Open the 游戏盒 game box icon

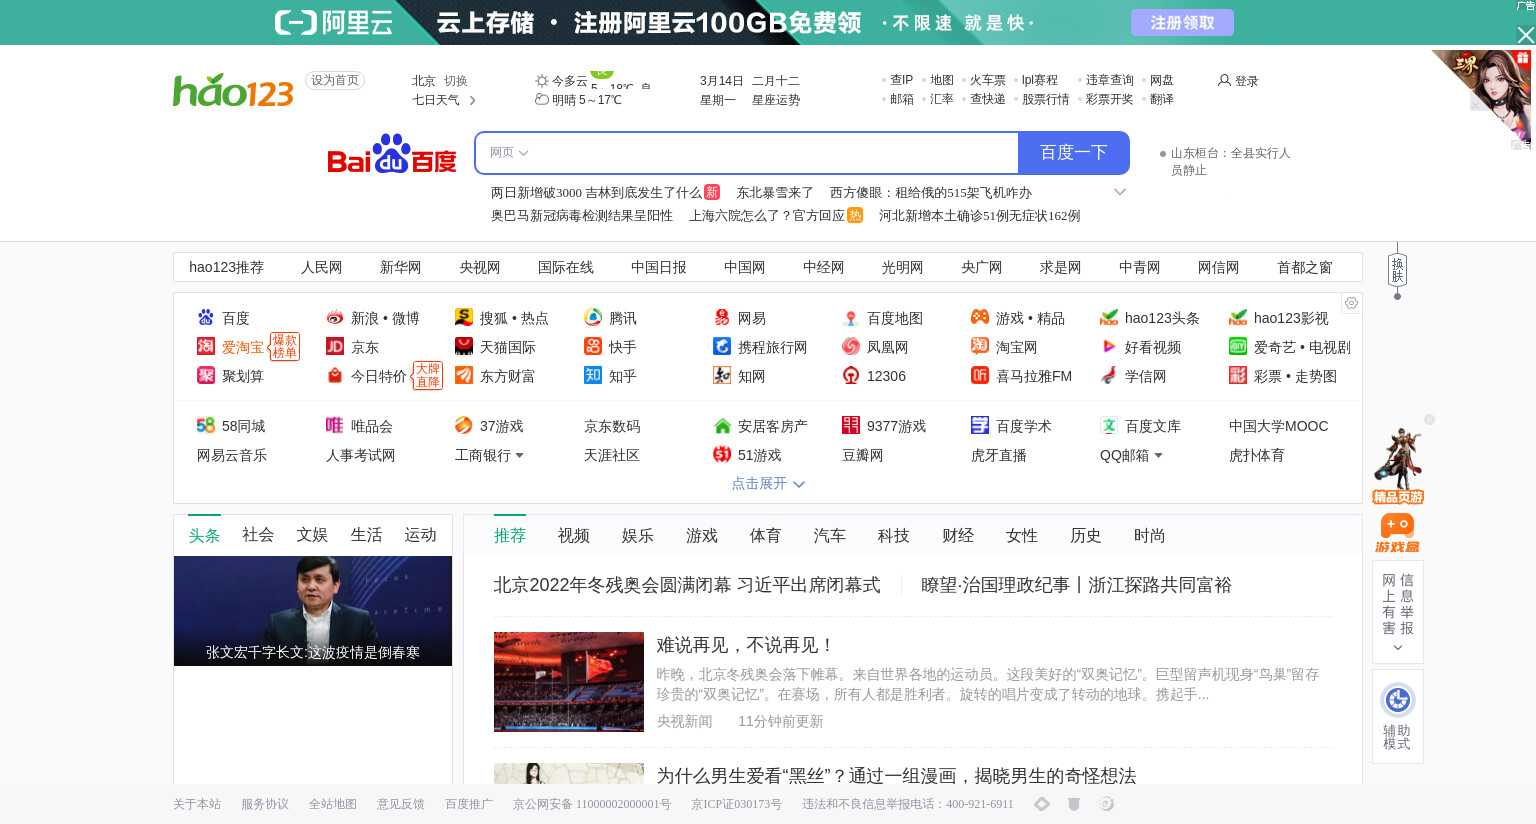(x=1397, y=533)
